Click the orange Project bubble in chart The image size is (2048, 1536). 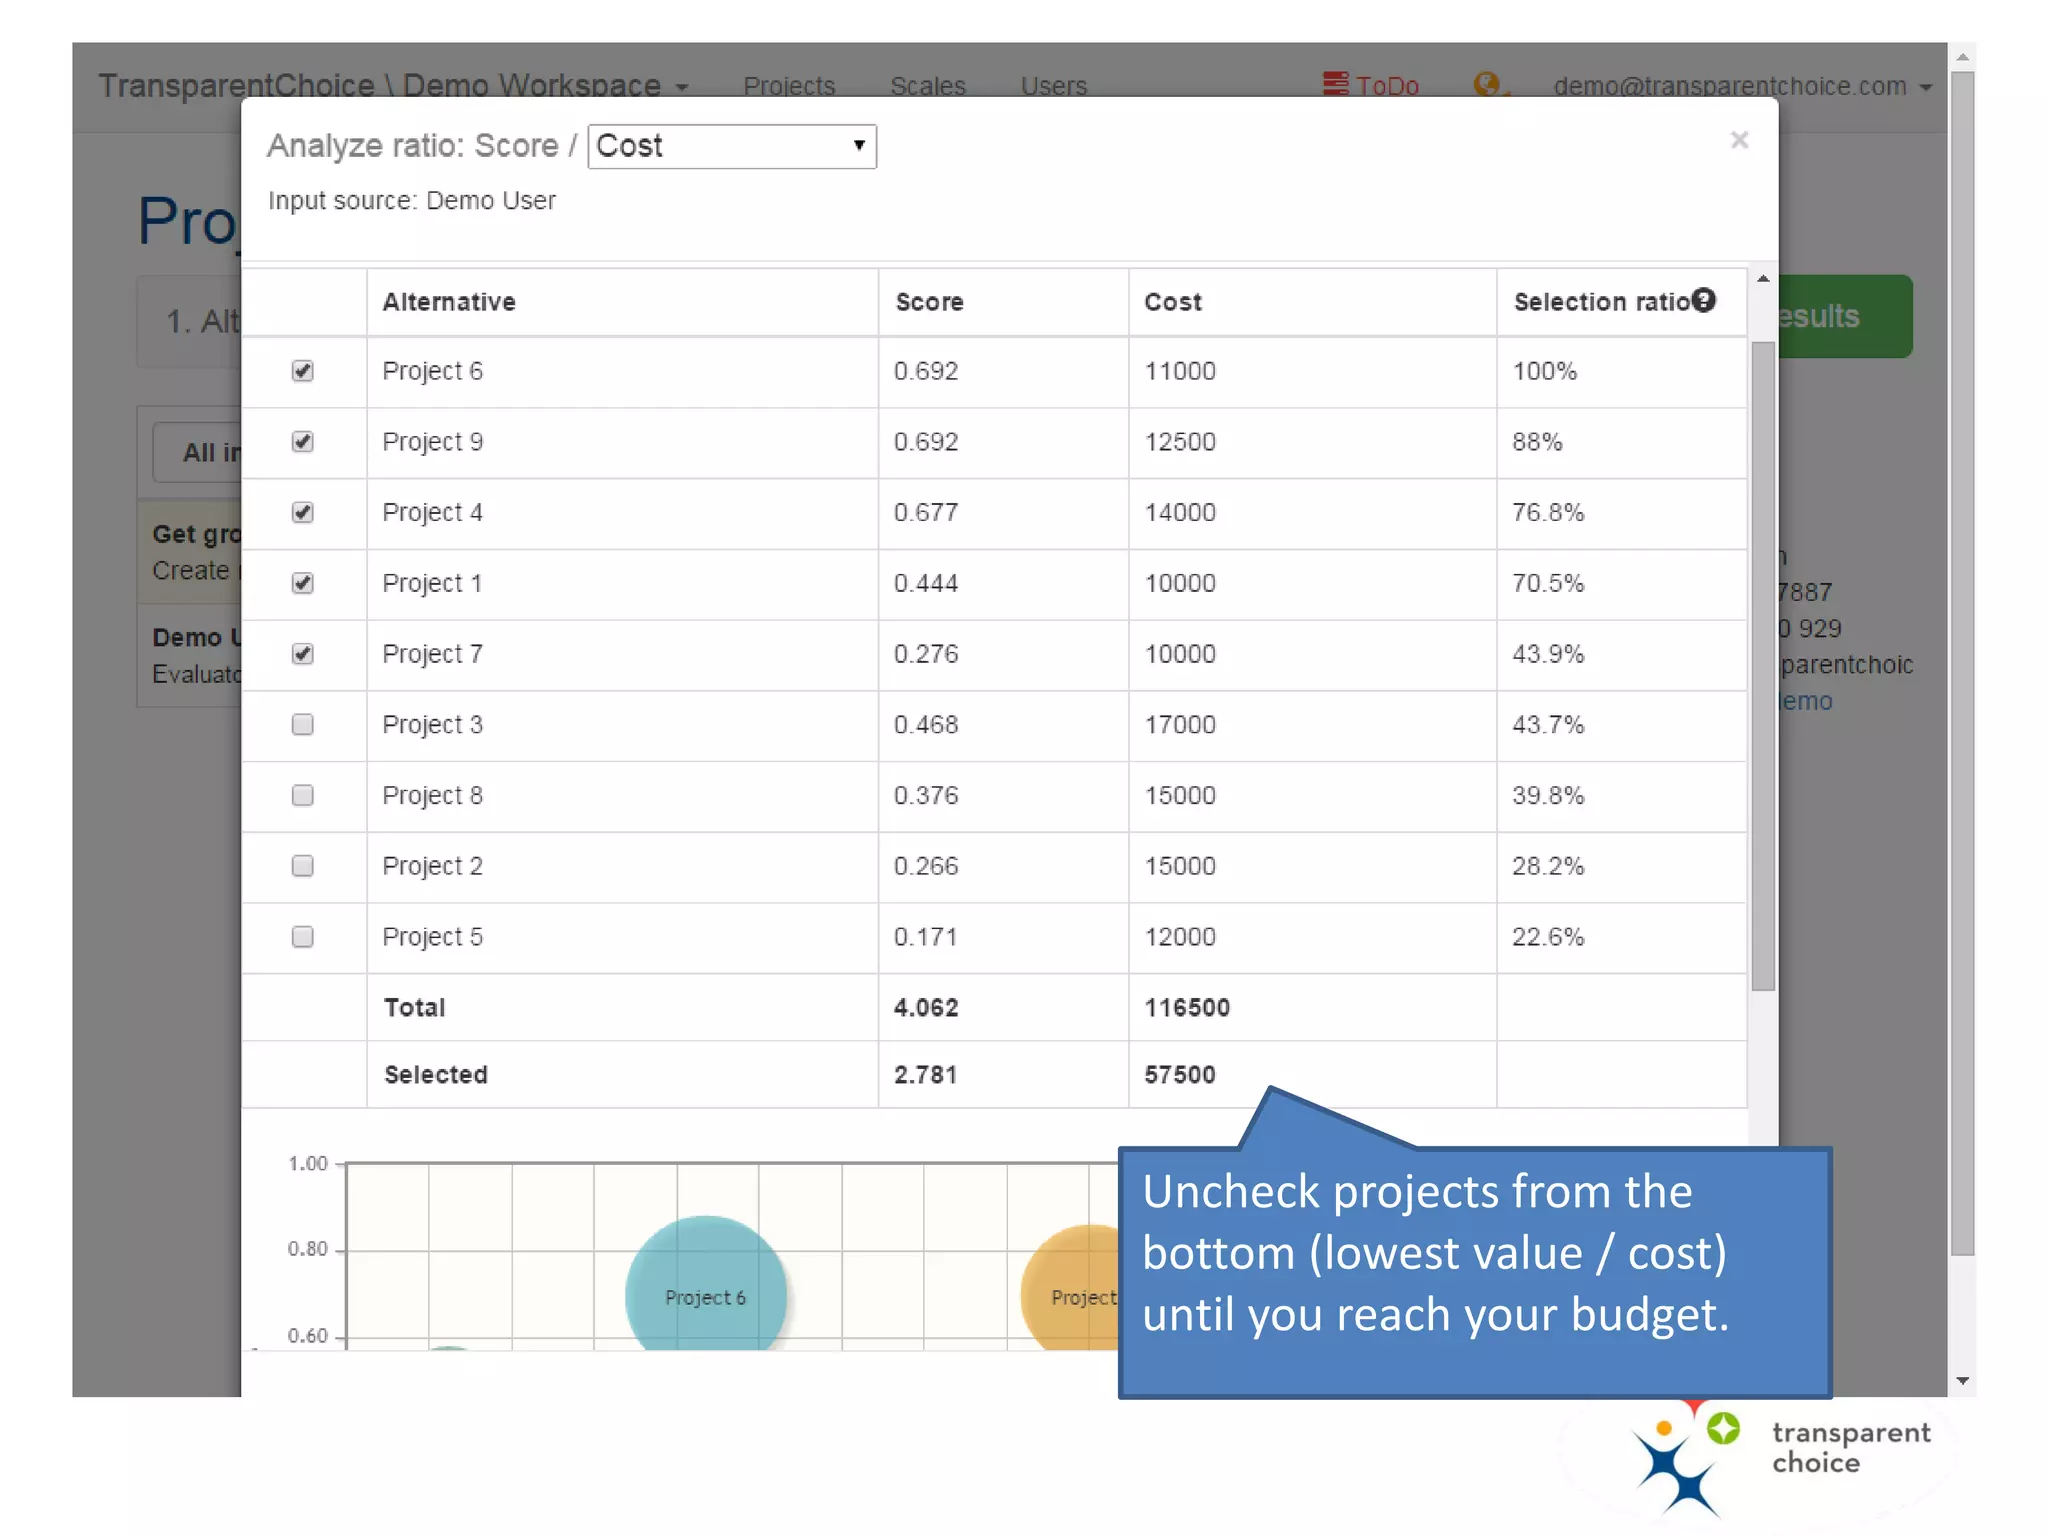[1070, 1288]
